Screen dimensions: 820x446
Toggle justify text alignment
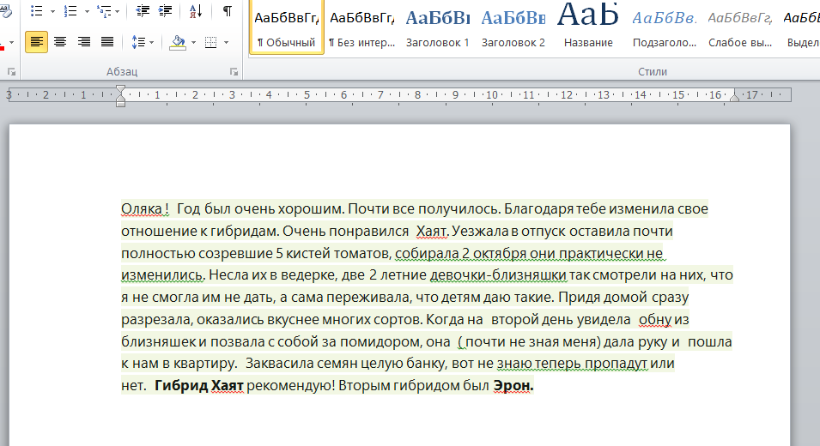click(x=107, y=42)
